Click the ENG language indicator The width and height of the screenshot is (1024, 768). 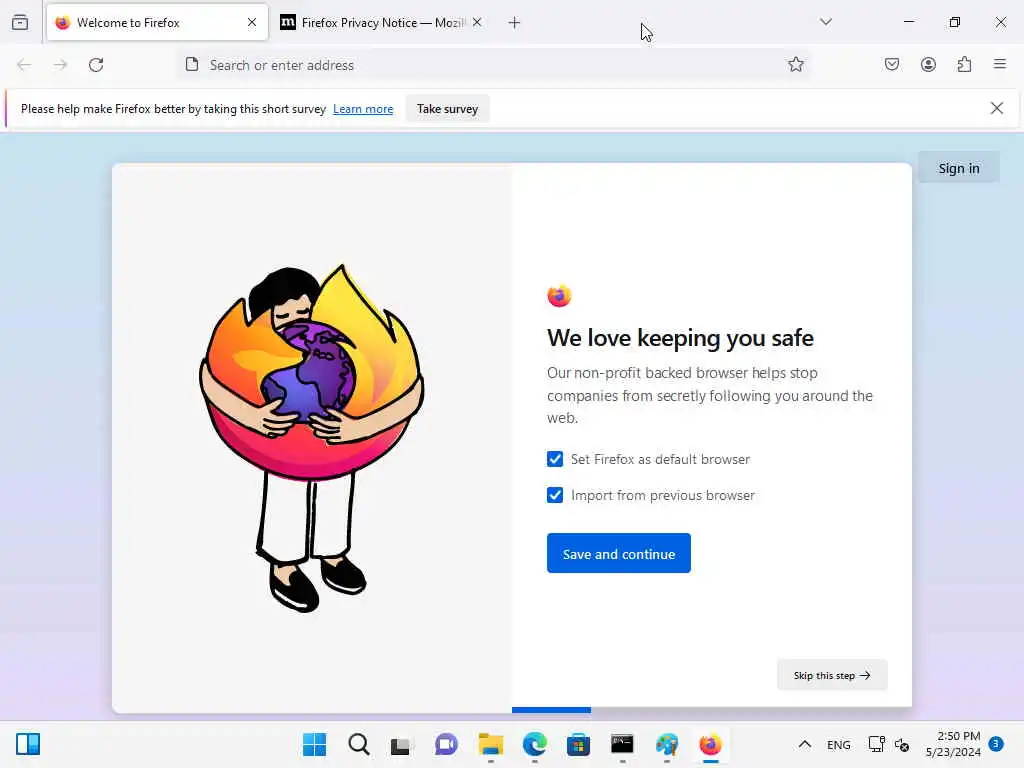point(839,745)
